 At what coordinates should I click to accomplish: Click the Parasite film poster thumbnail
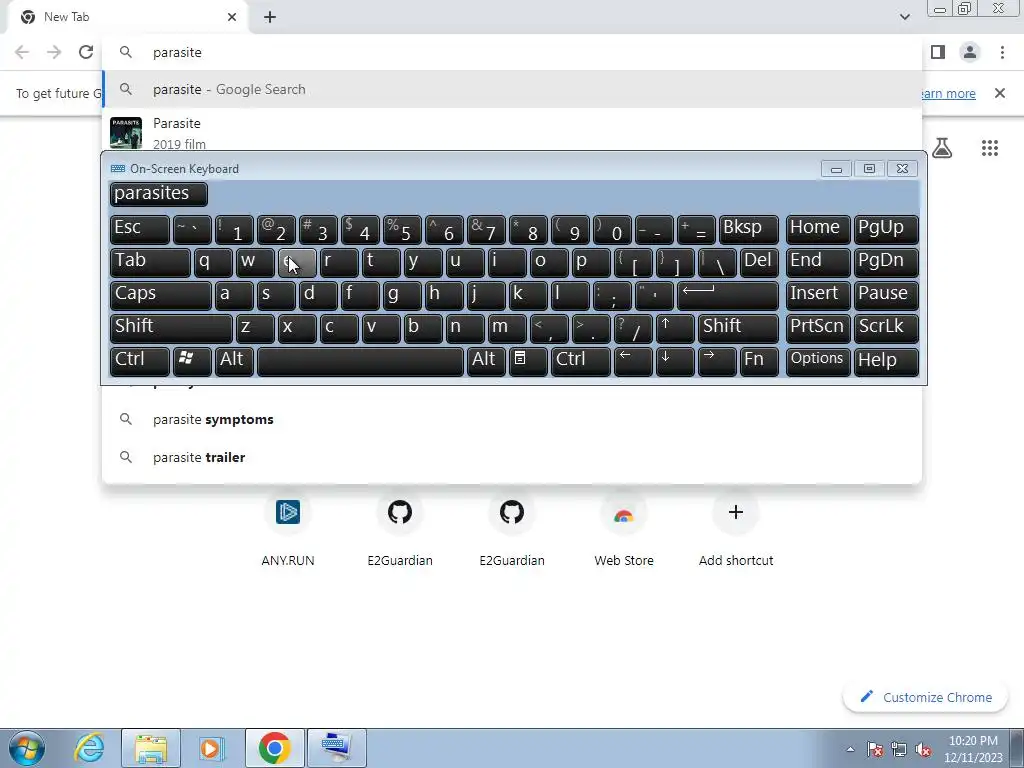pyautogui.click(x=125, y=133)
